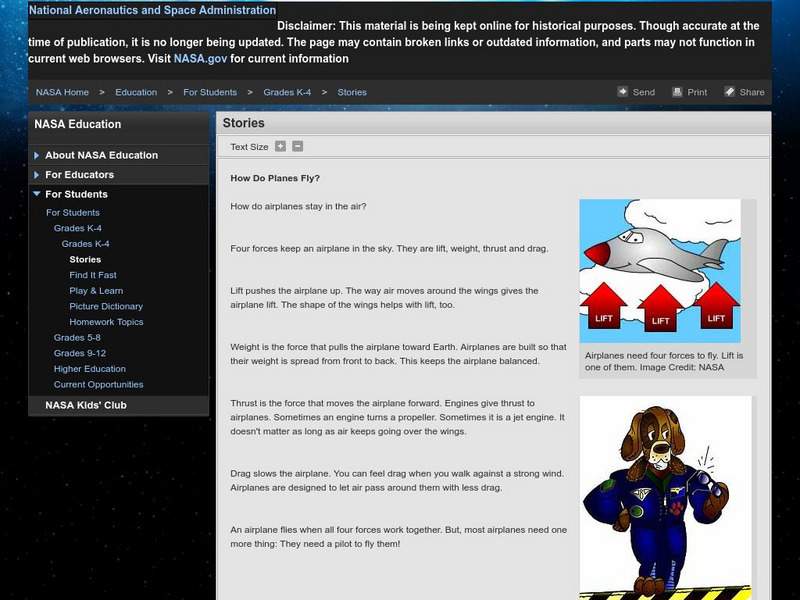Open the Grades K-4 breadcrumb link
The width and height of the screenshot is (800, 600).
pos(287,92)
